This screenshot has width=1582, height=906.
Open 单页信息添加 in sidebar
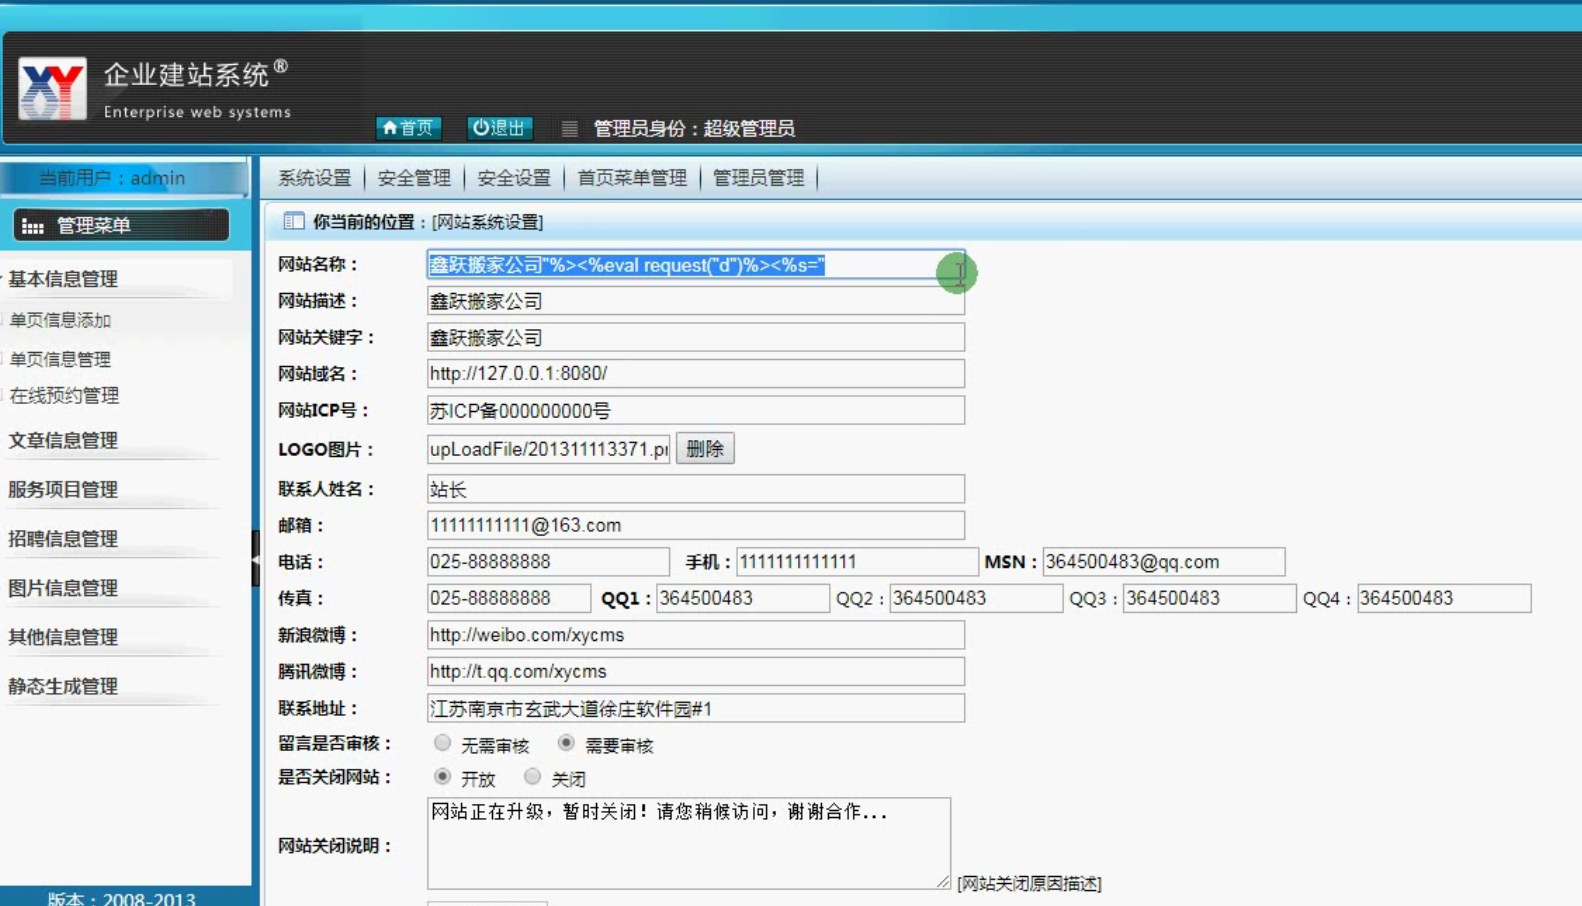[x=60, y=320]
